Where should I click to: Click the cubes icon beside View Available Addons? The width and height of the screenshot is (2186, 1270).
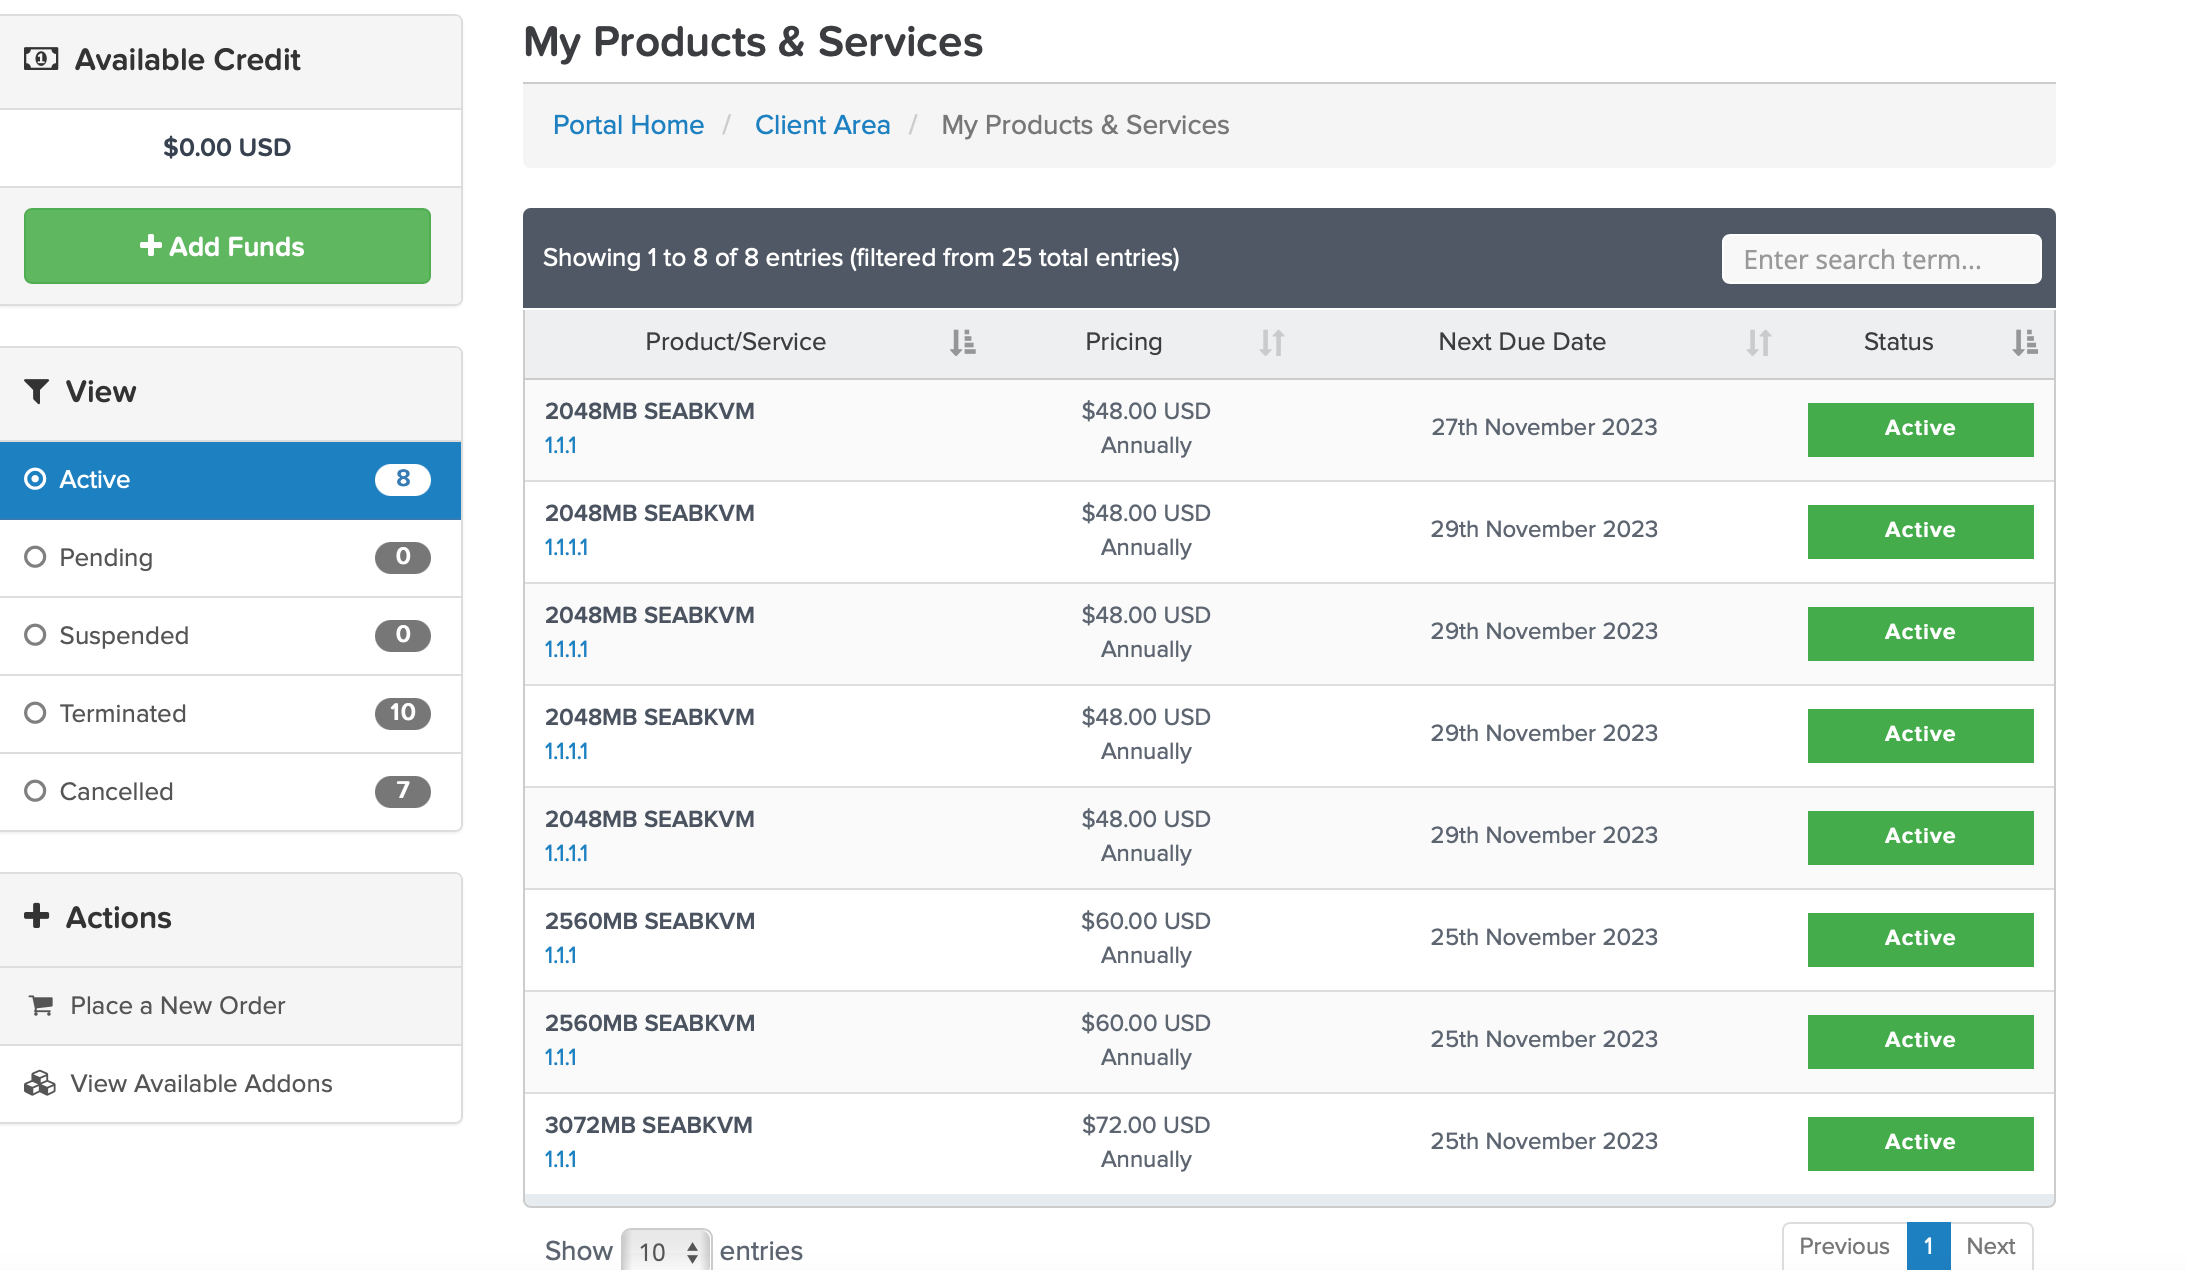[x=40, y=1083]
